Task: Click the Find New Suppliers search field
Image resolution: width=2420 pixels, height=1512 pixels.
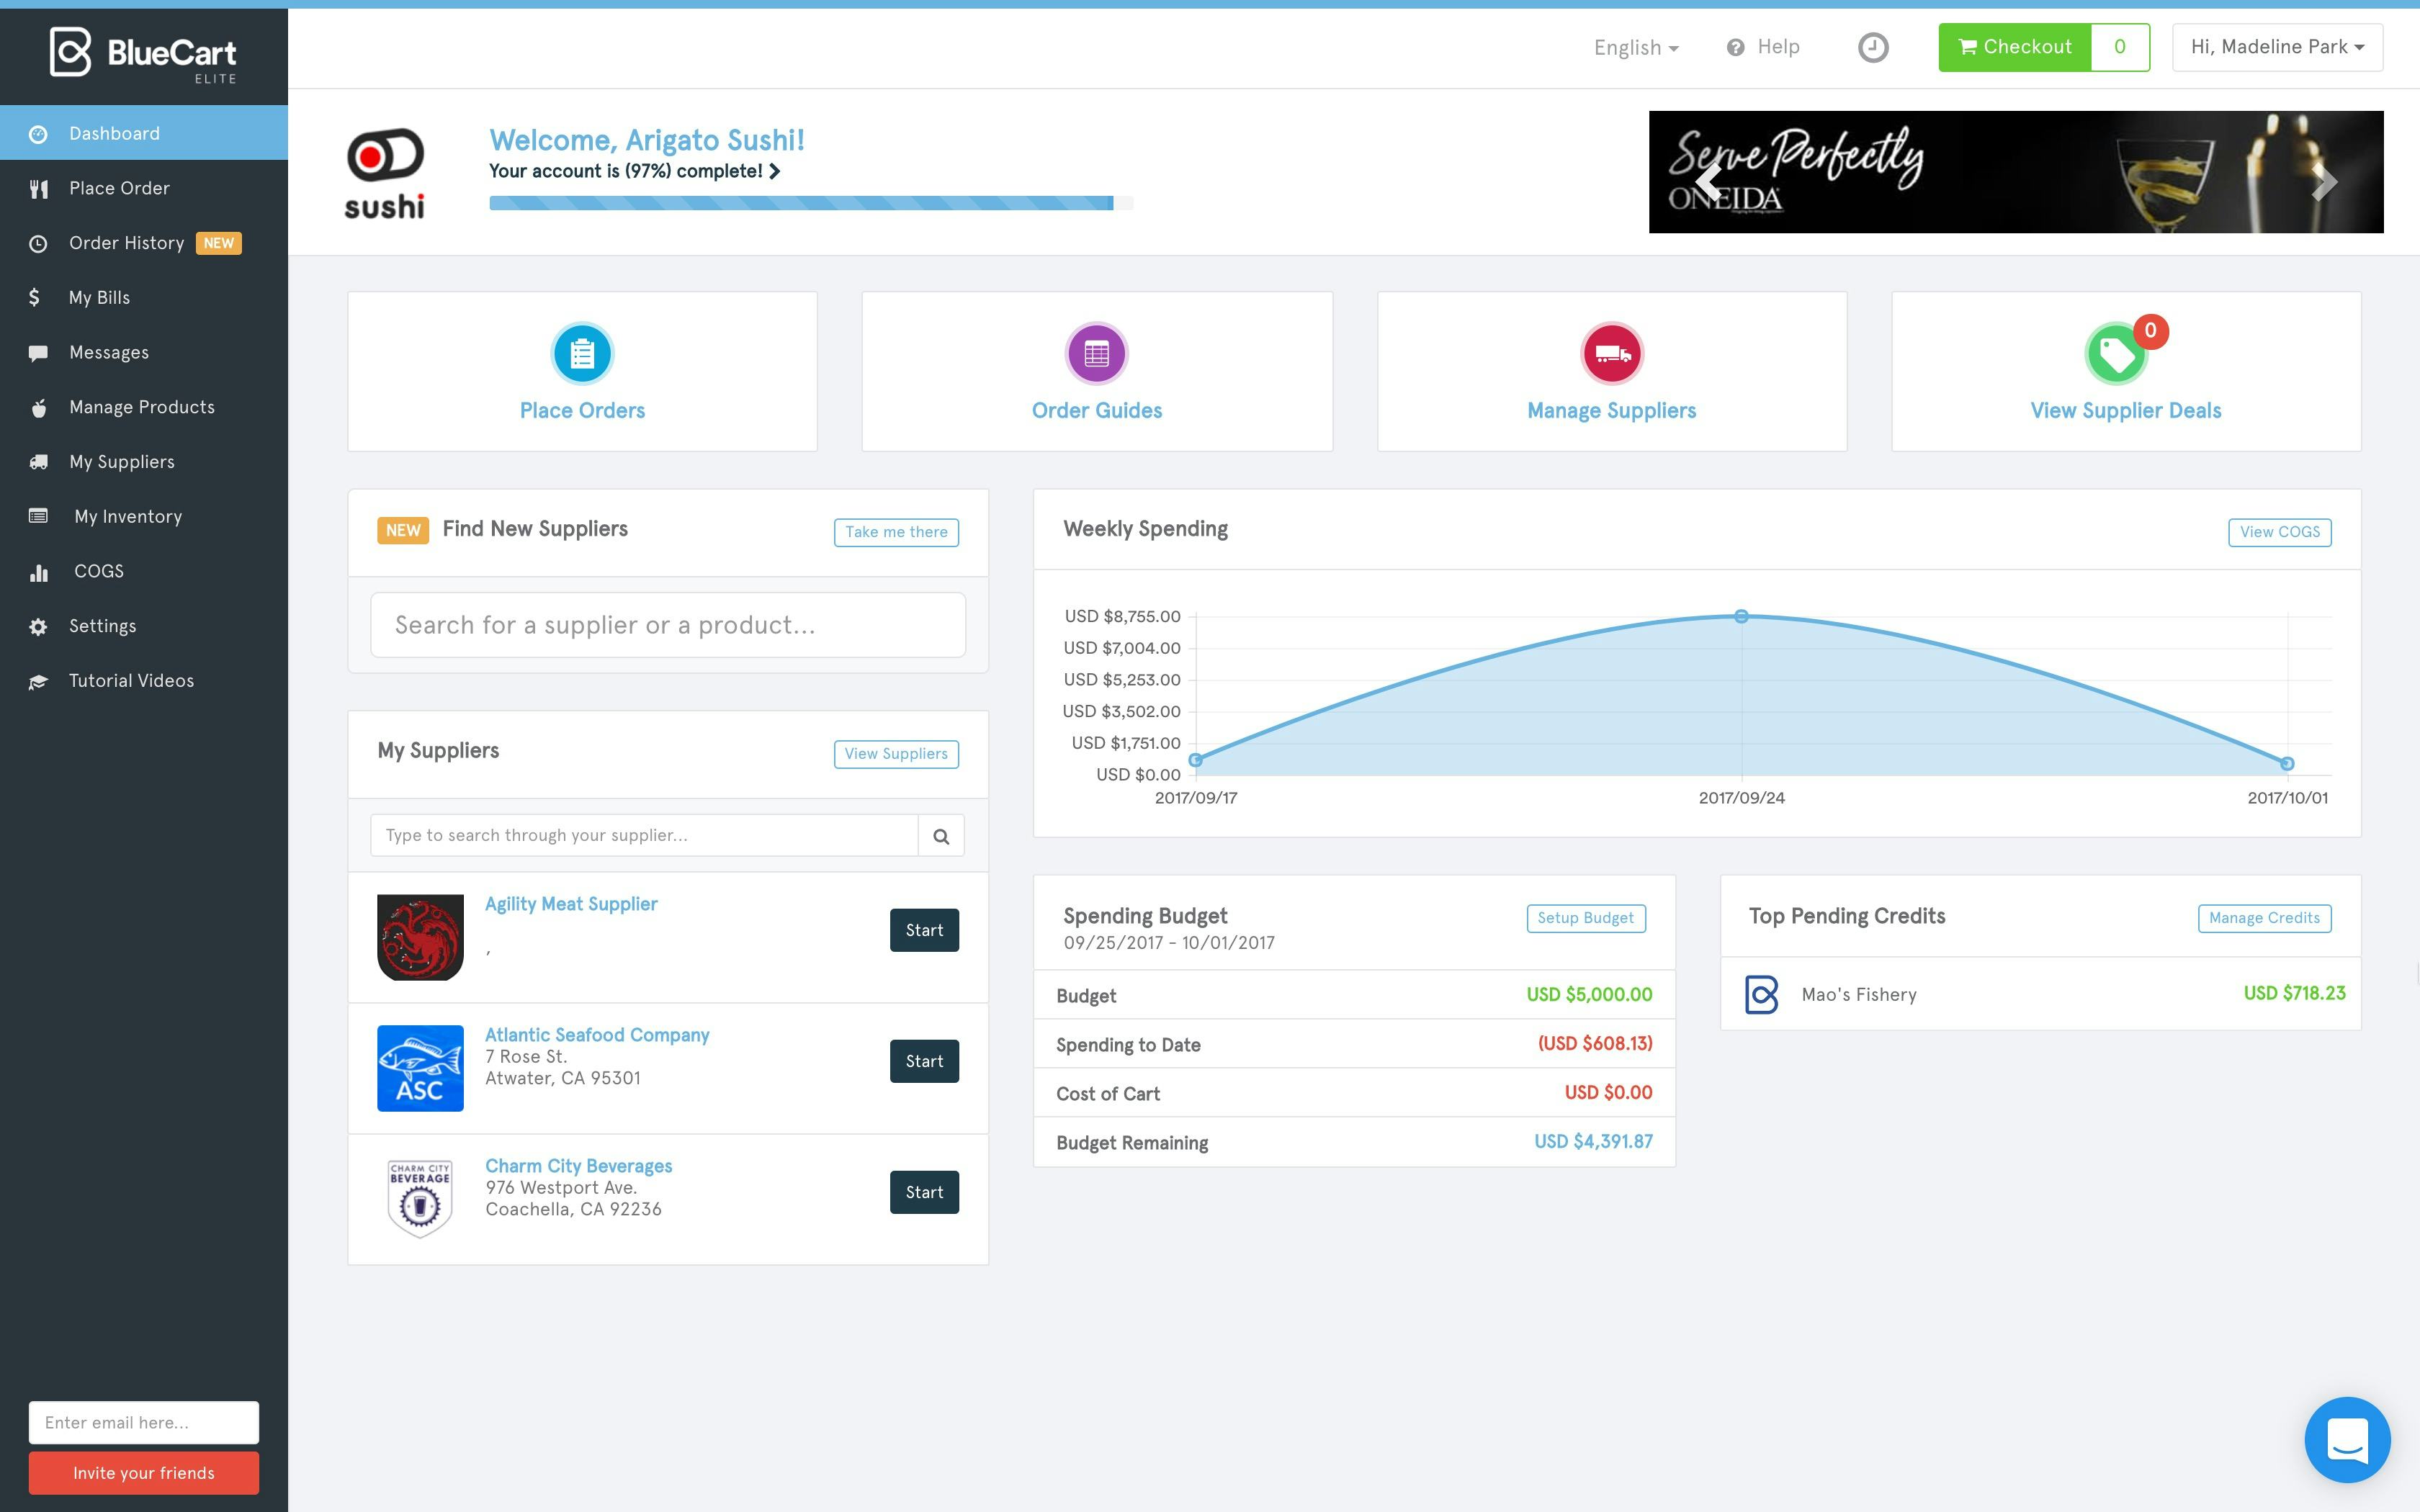Action: pos(667,625)
